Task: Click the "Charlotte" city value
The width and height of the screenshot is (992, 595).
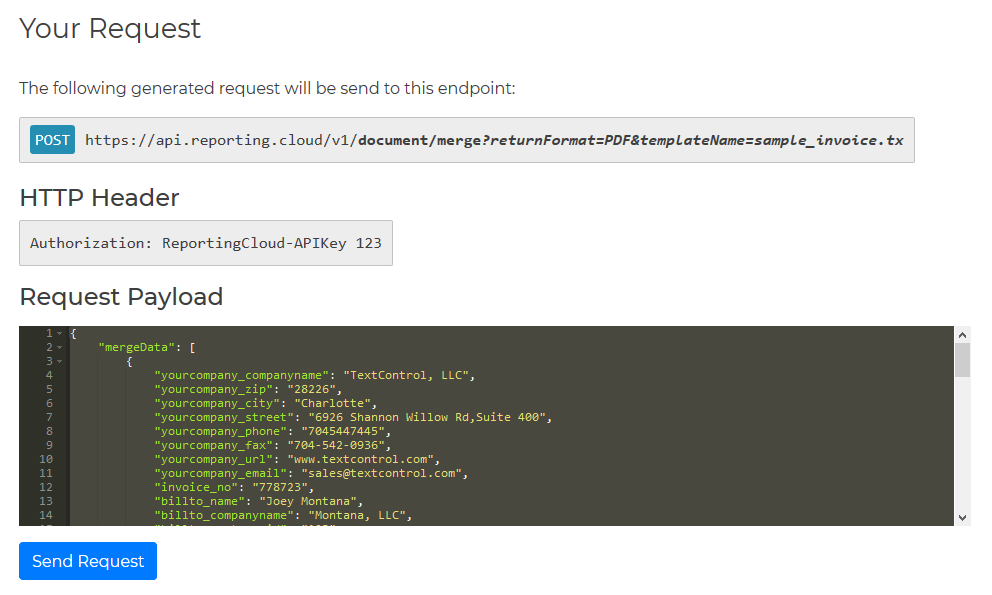Action: pyautogui.click(x=332, y=403)
